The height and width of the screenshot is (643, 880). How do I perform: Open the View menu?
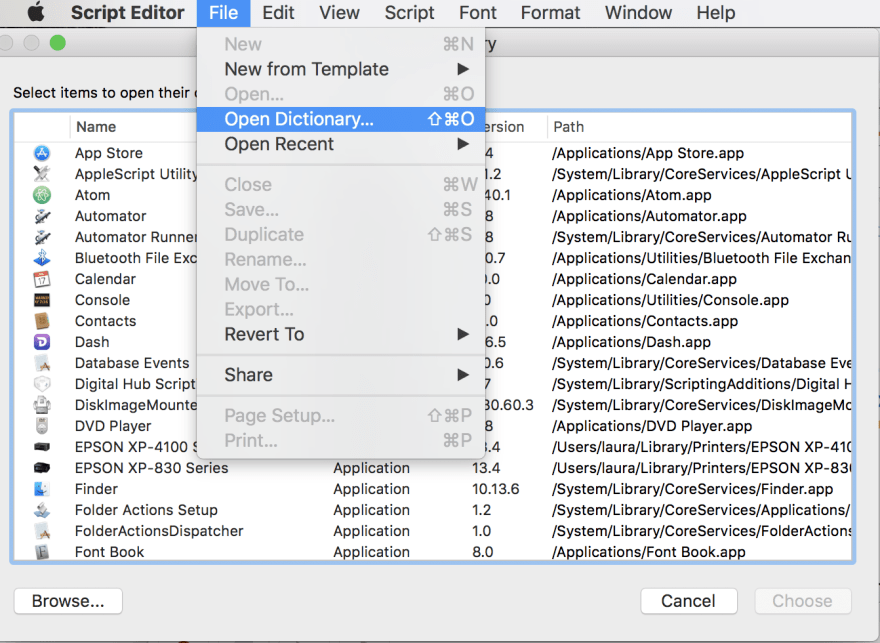340,12
